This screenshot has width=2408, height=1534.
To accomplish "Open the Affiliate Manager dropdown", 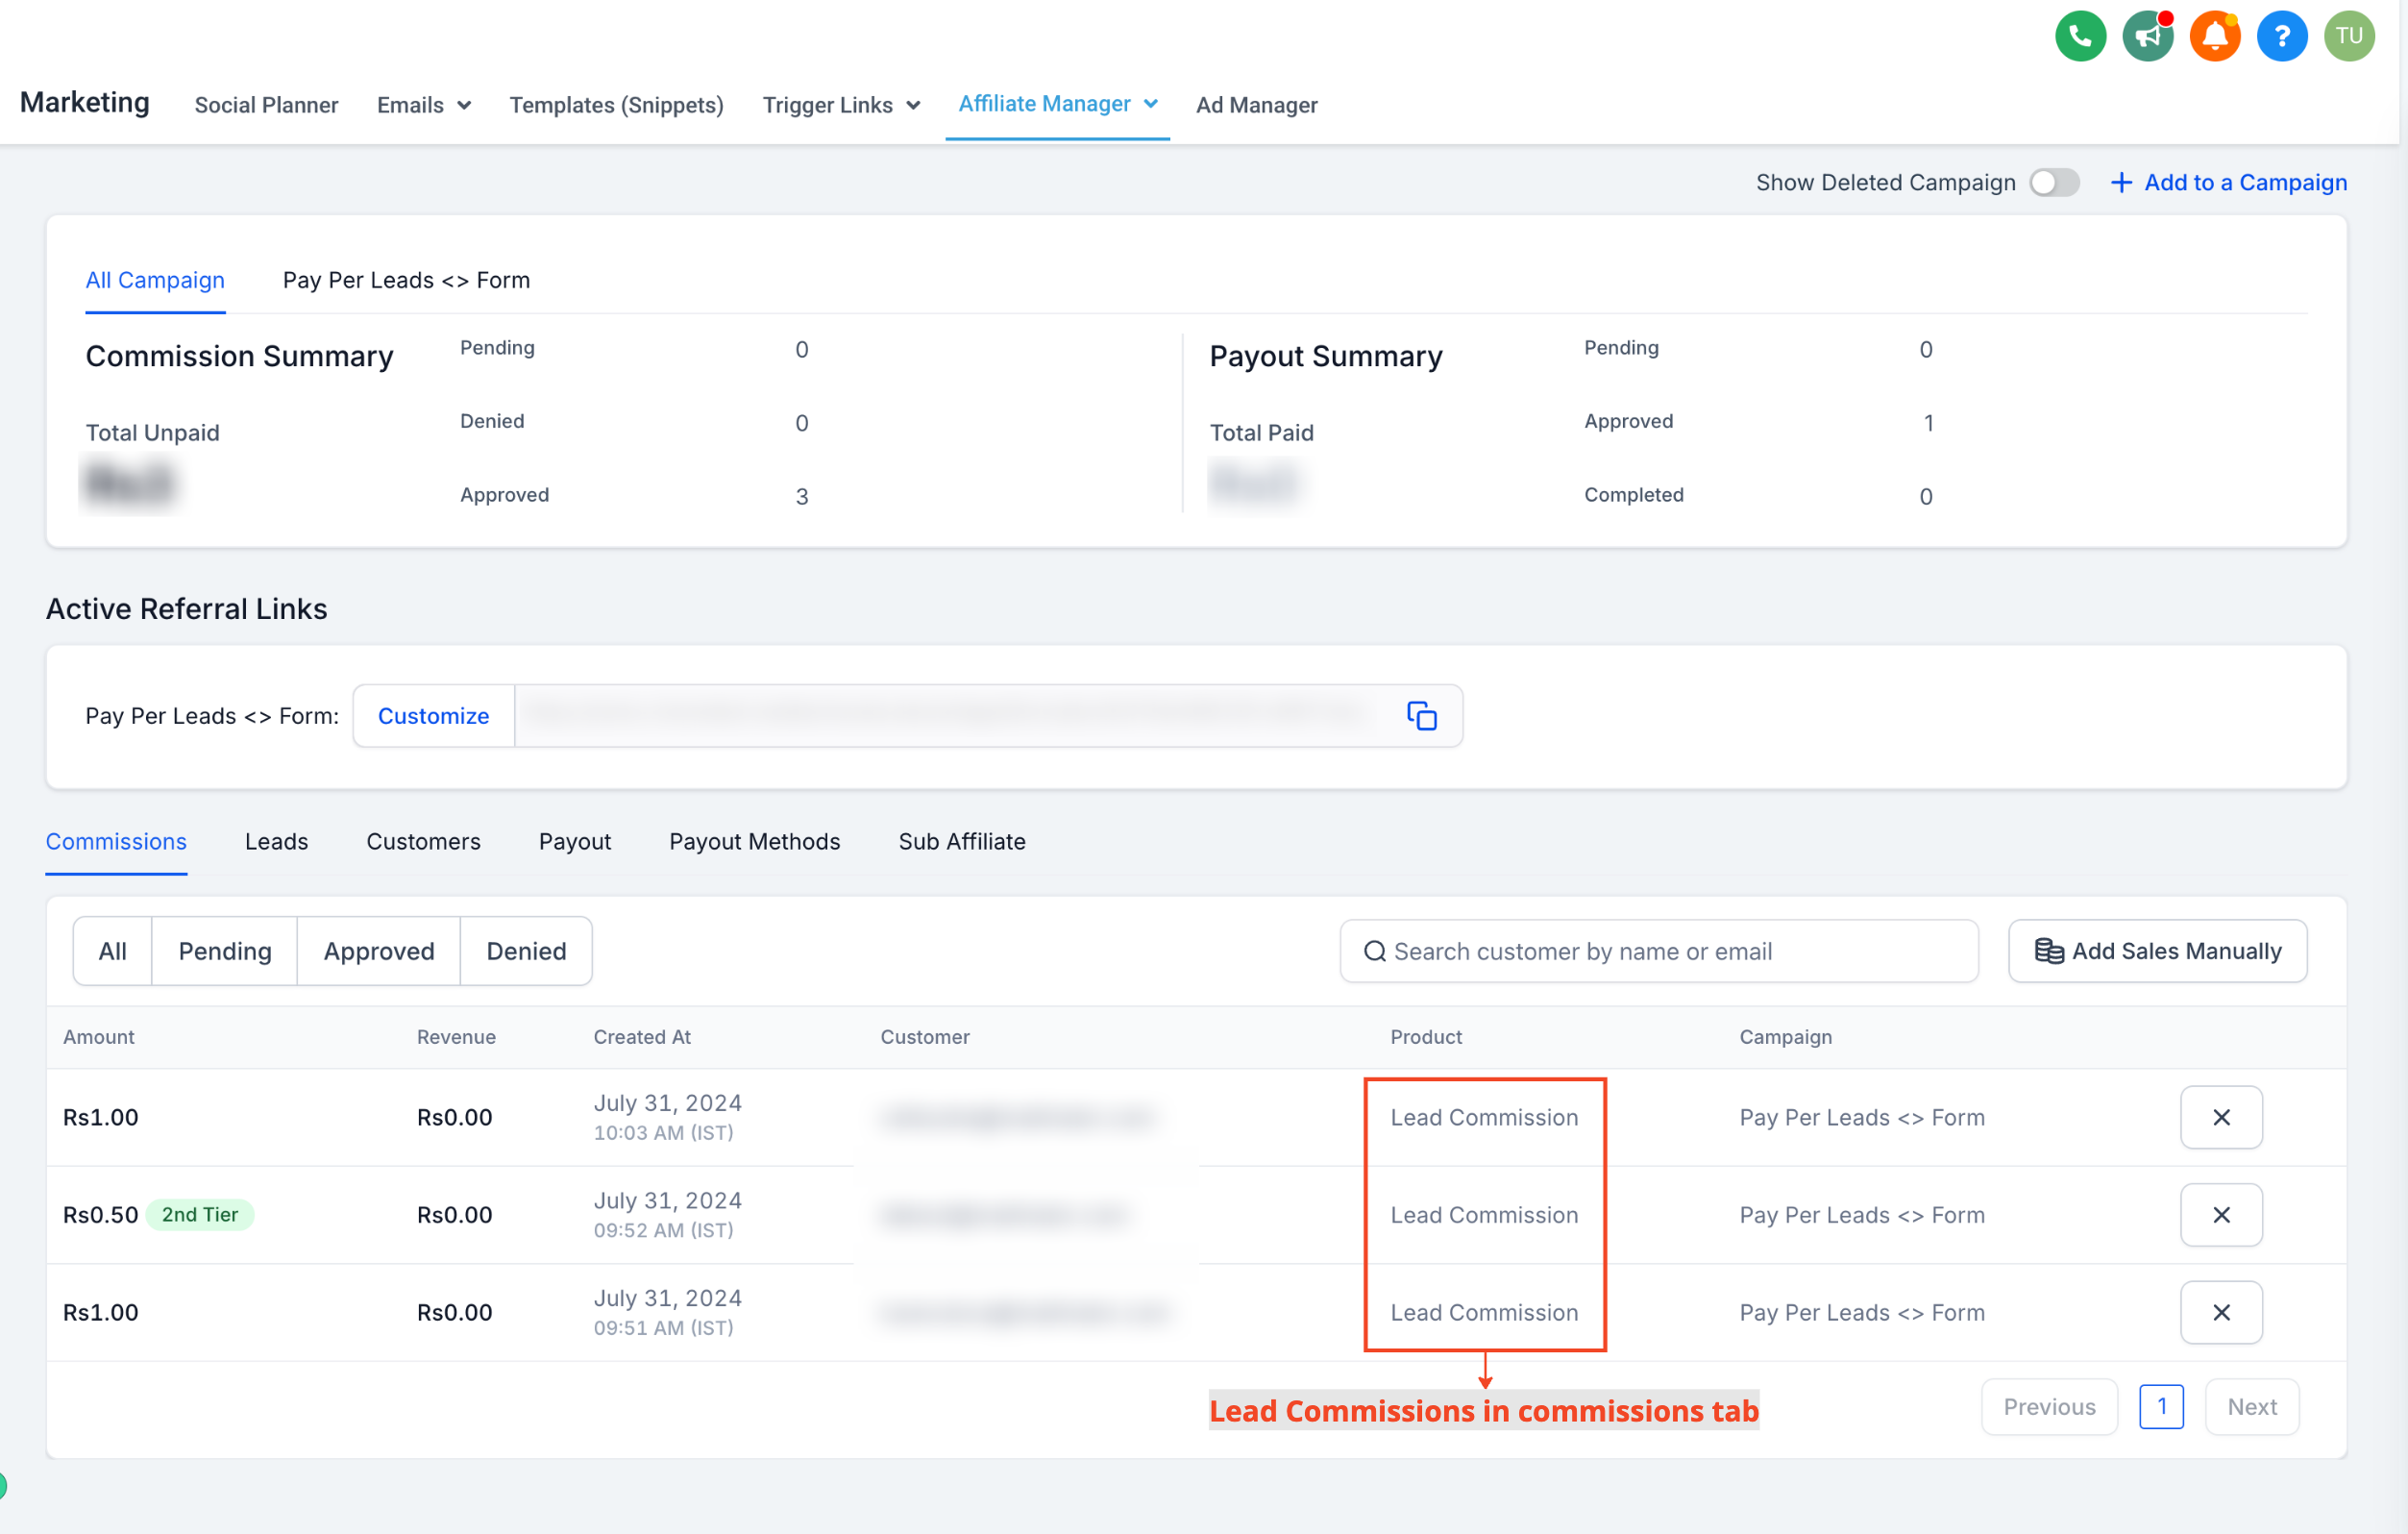I will (1057, 104).
